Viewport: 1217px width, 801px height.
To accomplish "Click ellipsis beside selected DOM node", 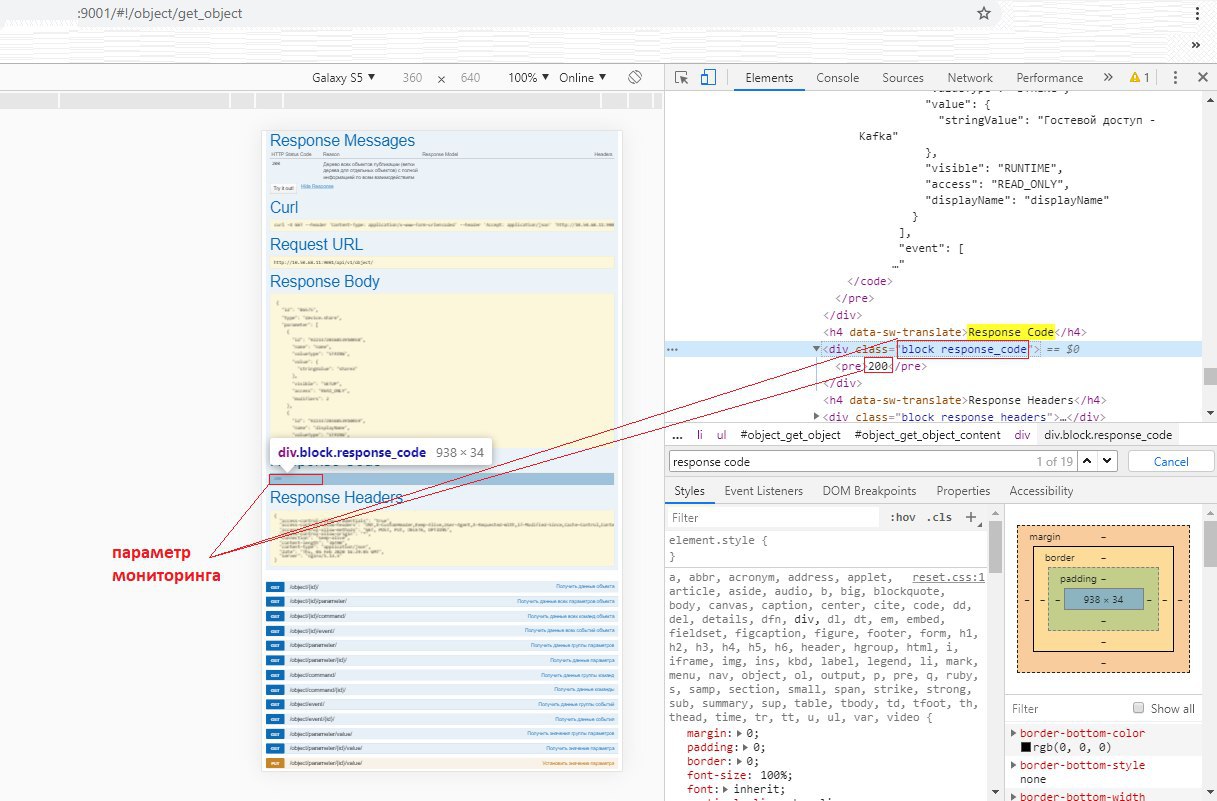I will point(673,350).
